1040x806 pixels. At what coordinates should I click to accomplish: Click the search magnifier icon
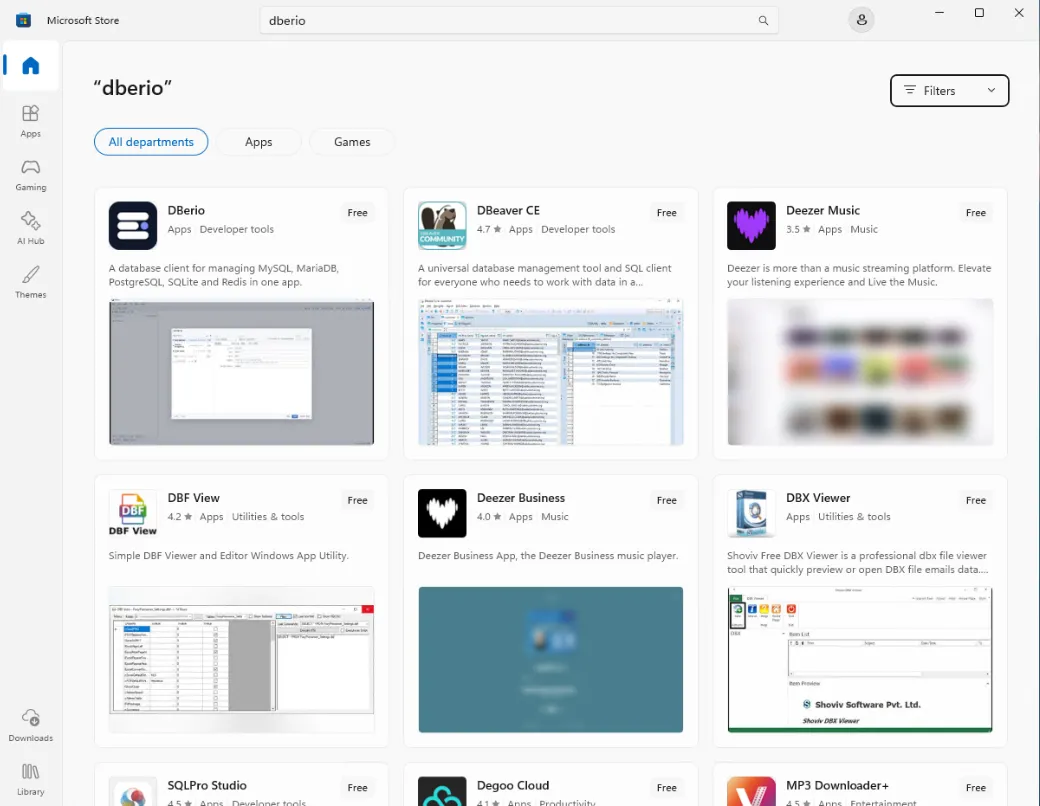click(763, 21)
